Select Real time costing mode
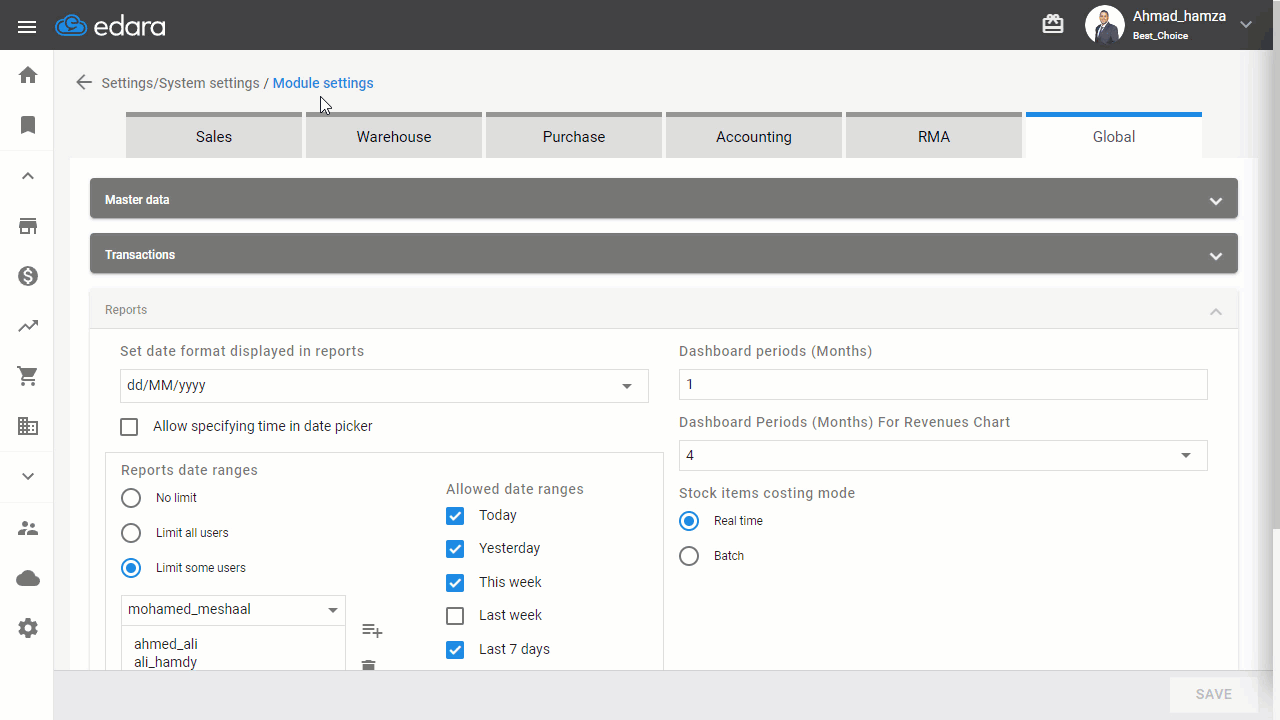1280x720 pixels. [x=689, y=521]
